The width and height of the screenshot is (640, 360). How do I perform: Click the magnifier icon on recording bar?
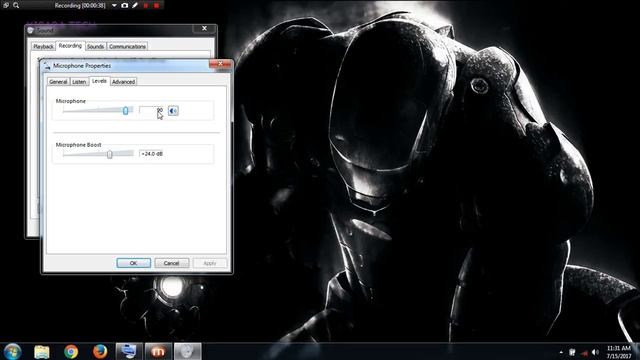(16, 5)
